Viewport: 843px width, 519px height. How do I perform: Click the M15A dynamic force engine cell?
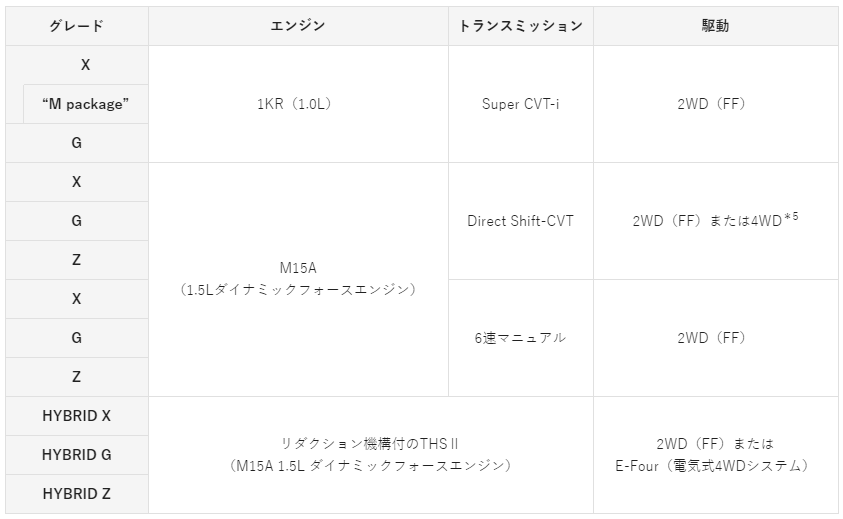pyautogui.click(x=298, y=279)
